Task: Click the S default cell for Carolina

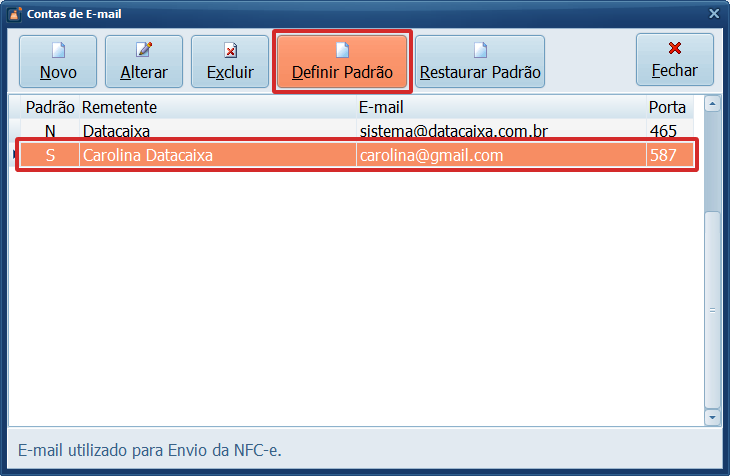Action: click(50, 155)
